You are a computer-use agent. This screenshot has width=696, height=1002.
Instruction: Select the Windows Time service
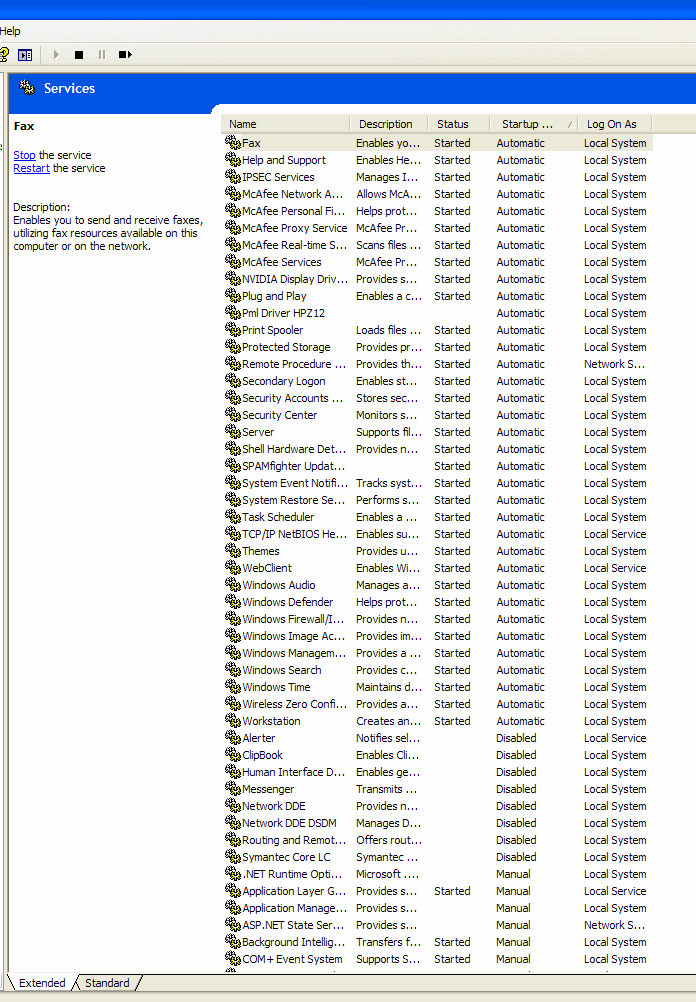tap(437, 687)
